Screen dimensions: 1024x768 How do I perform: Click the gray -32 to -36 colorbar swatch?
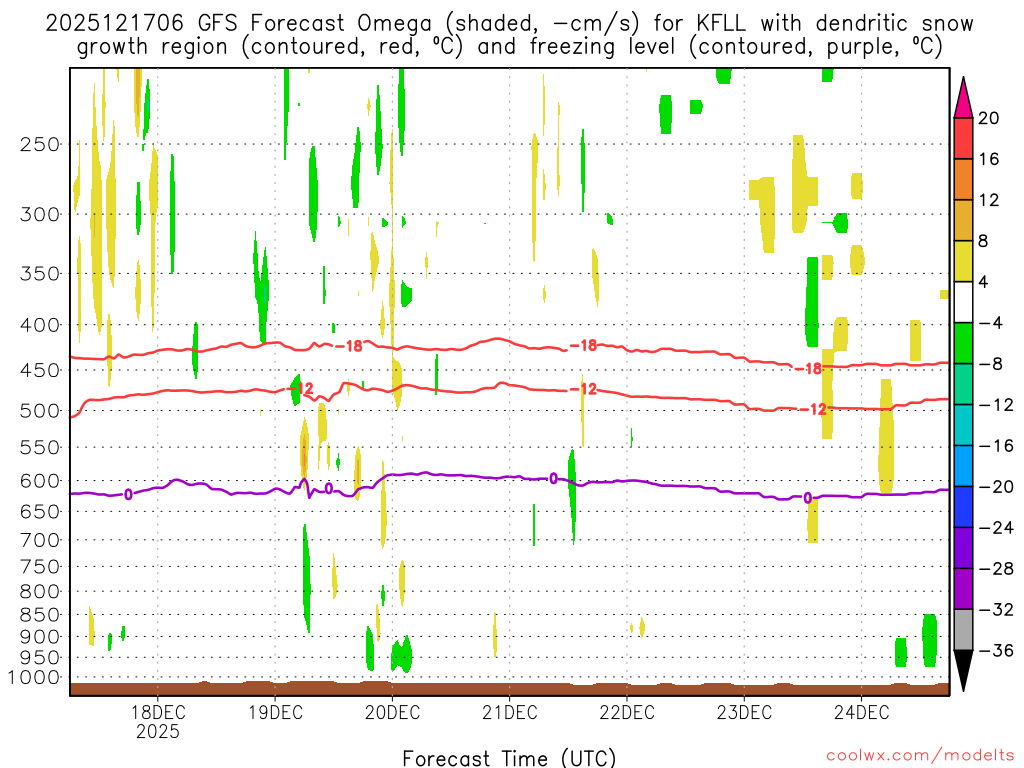[963, 630]
